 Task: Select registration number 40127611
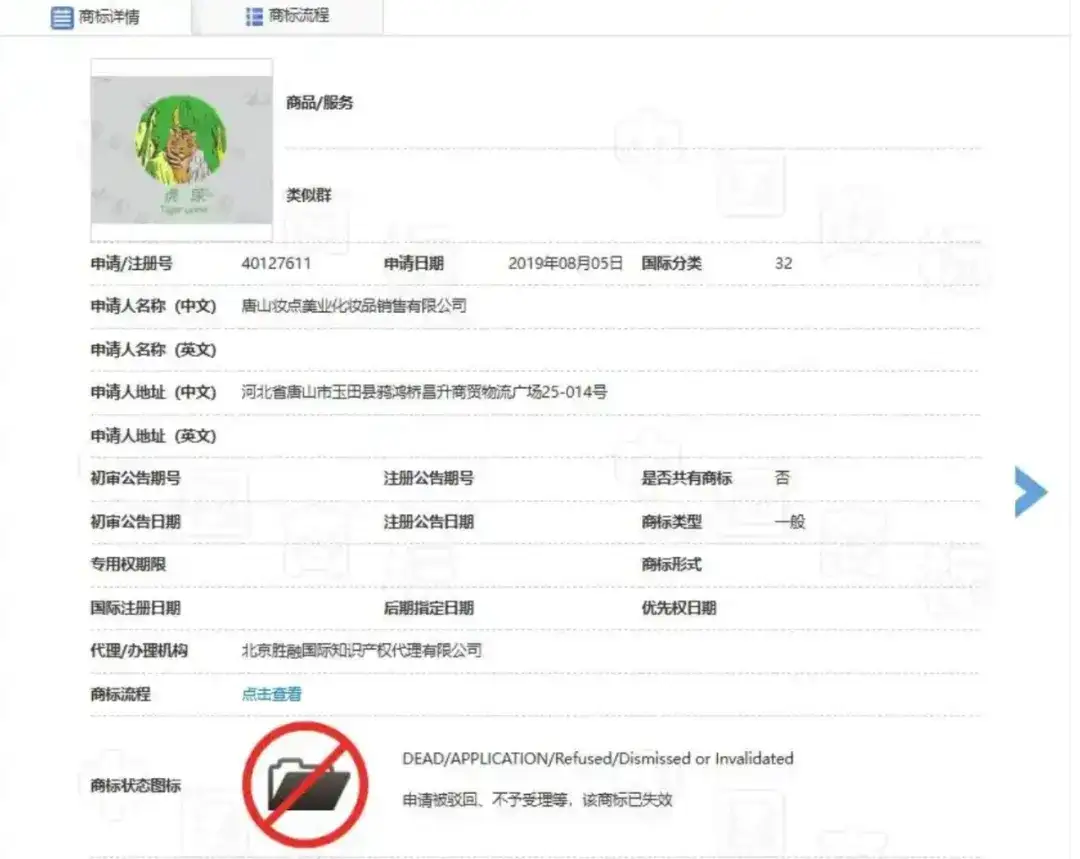[276, 263]
